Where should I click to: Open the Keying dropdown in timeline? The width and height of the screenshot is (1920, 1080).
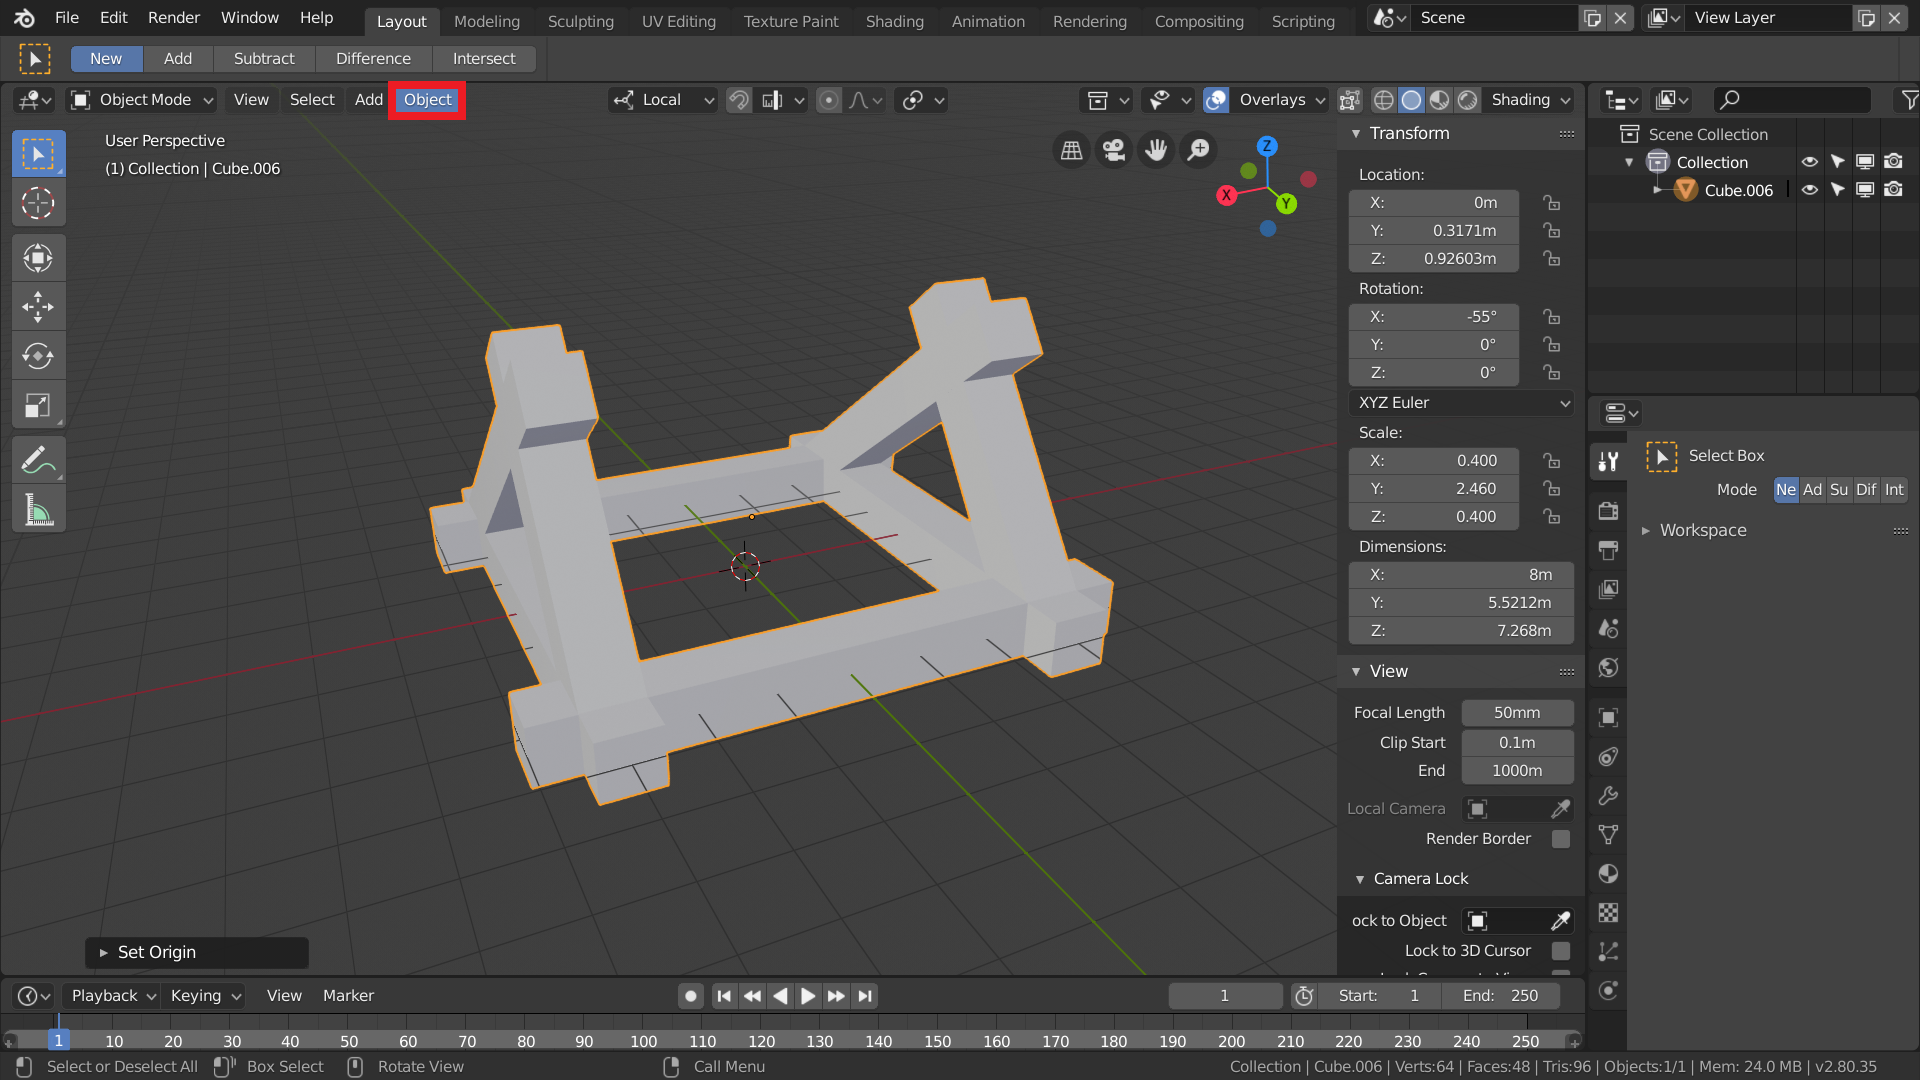205,996
